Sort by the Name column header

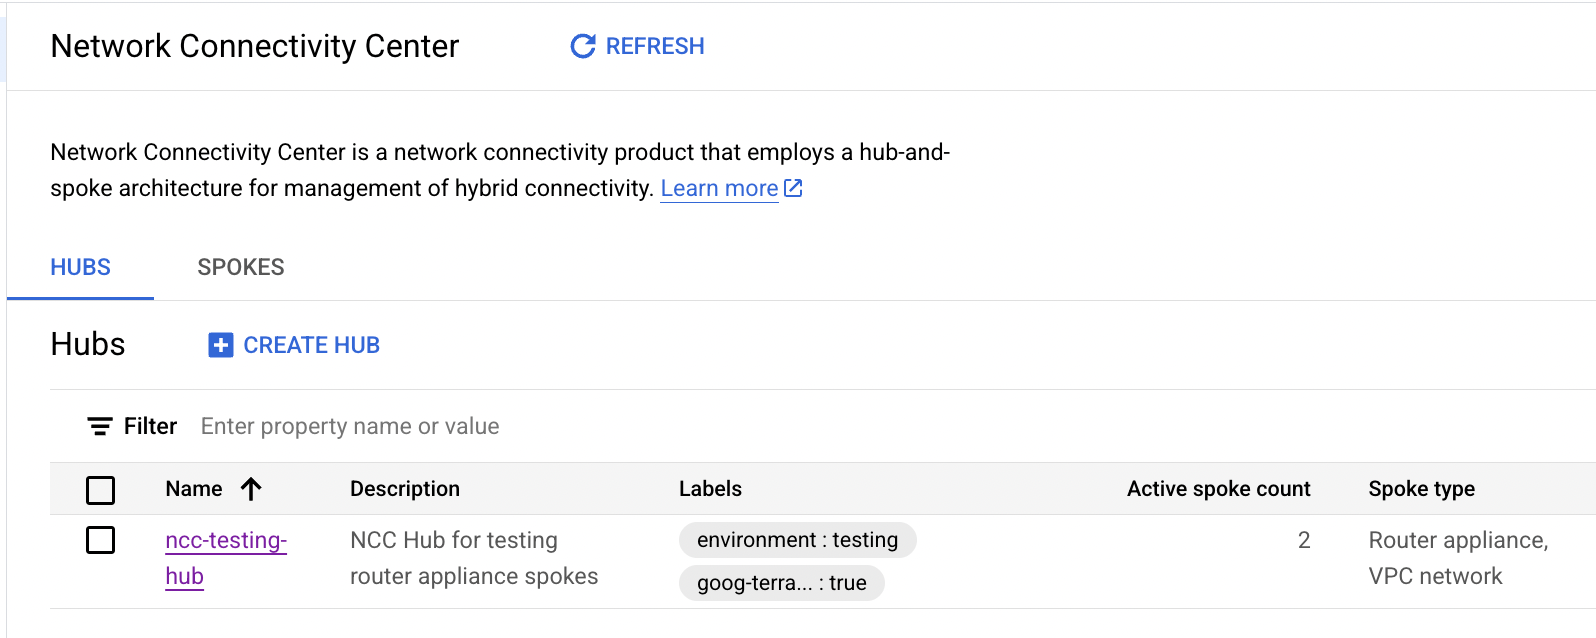point(194,489)
